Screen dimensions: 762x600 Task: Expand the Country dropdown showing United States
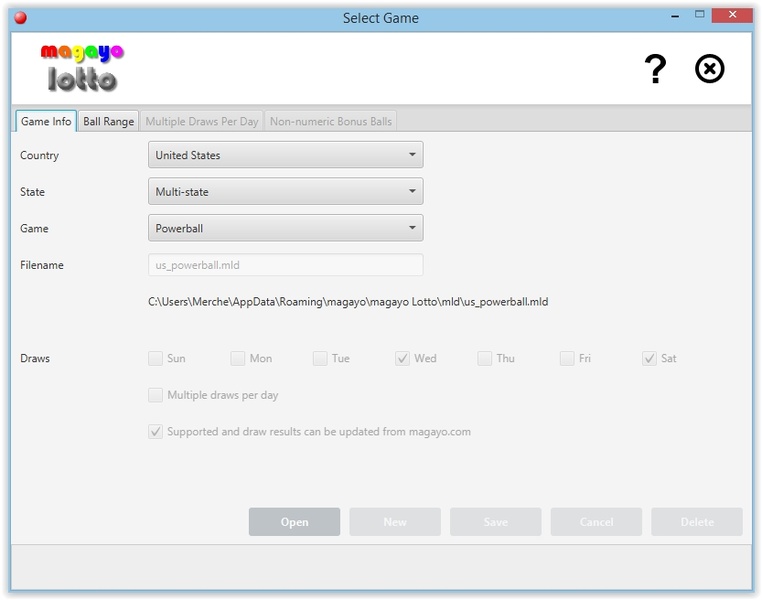tap(286, 155)
